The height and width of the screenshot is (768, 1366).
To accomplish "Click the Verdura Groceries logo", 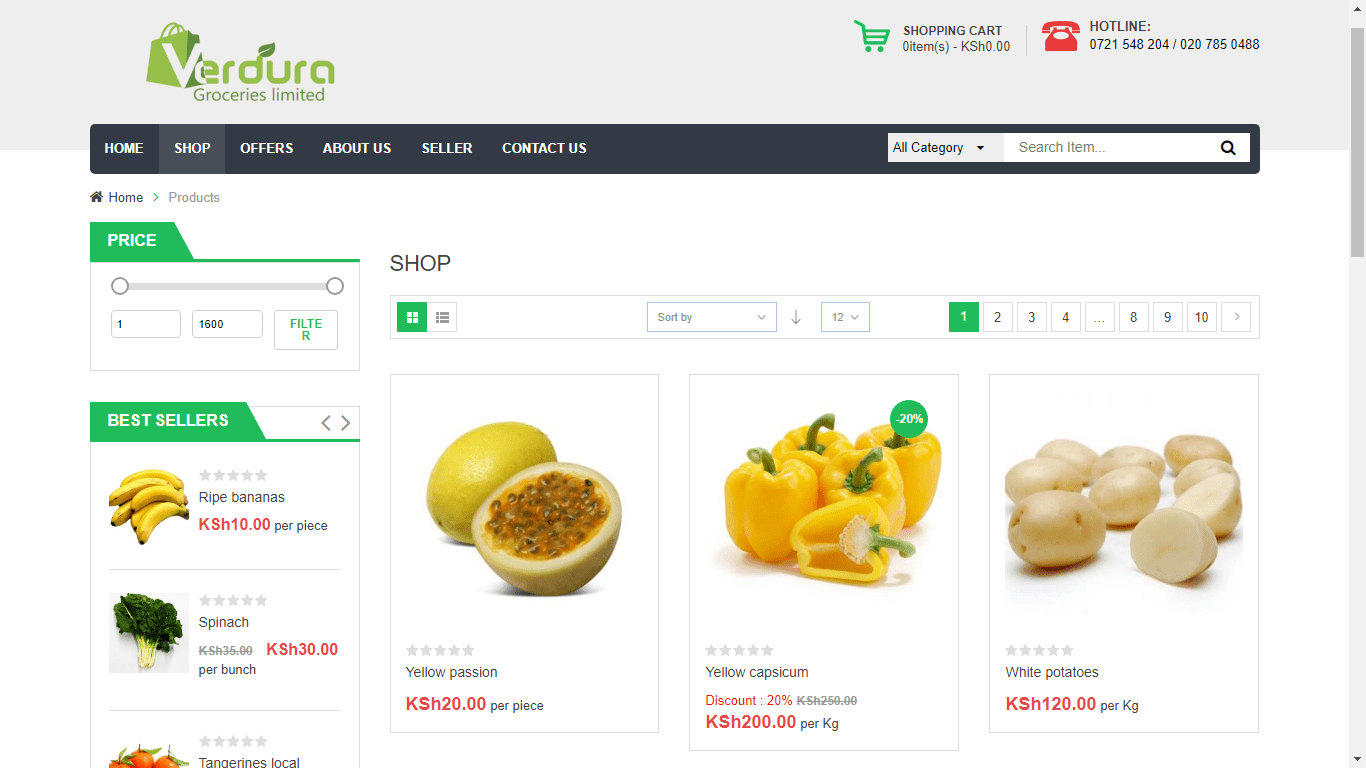I will [240, 63].
